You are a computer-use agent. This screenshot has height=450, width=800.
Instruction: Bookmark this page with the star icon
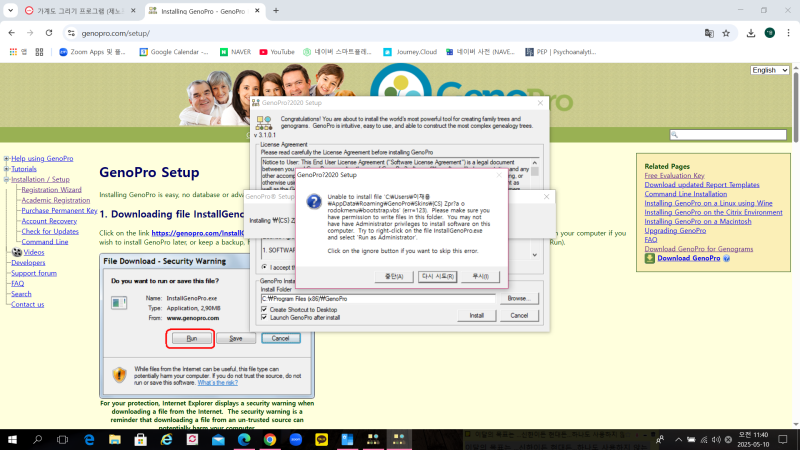click(x=729, y=32)
